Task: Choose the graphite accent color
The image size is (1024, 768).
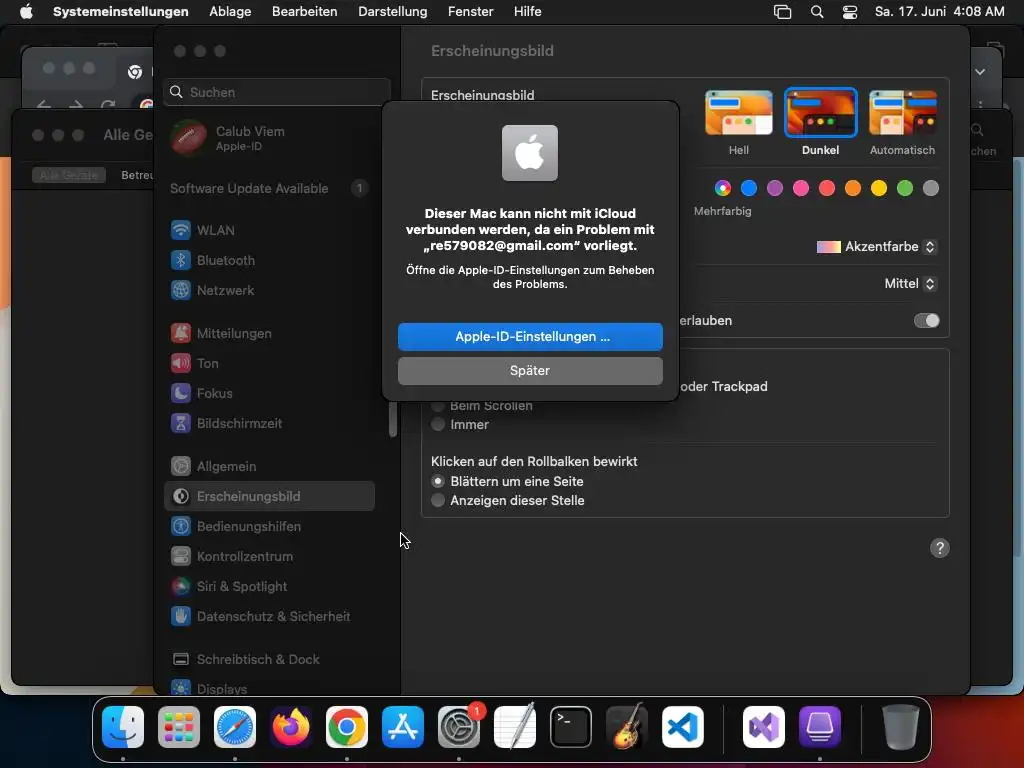Action: [931, 189]
